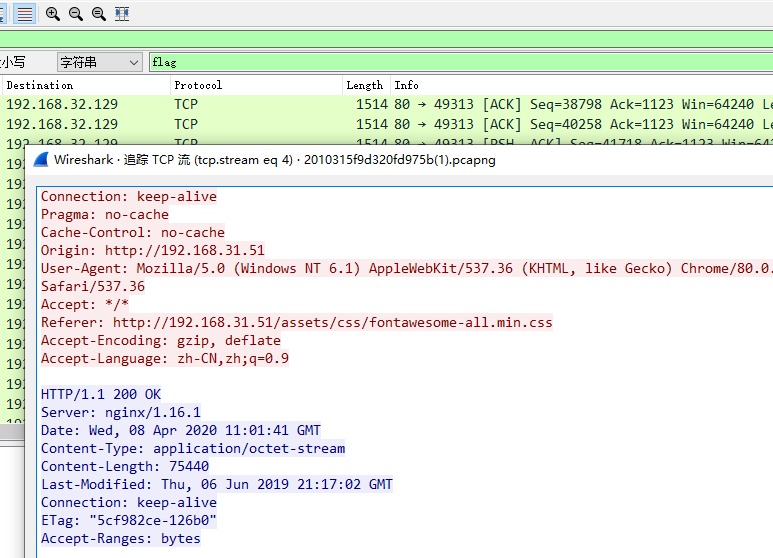Open the 字符串 search type dropdown

[x=99, y=62]
